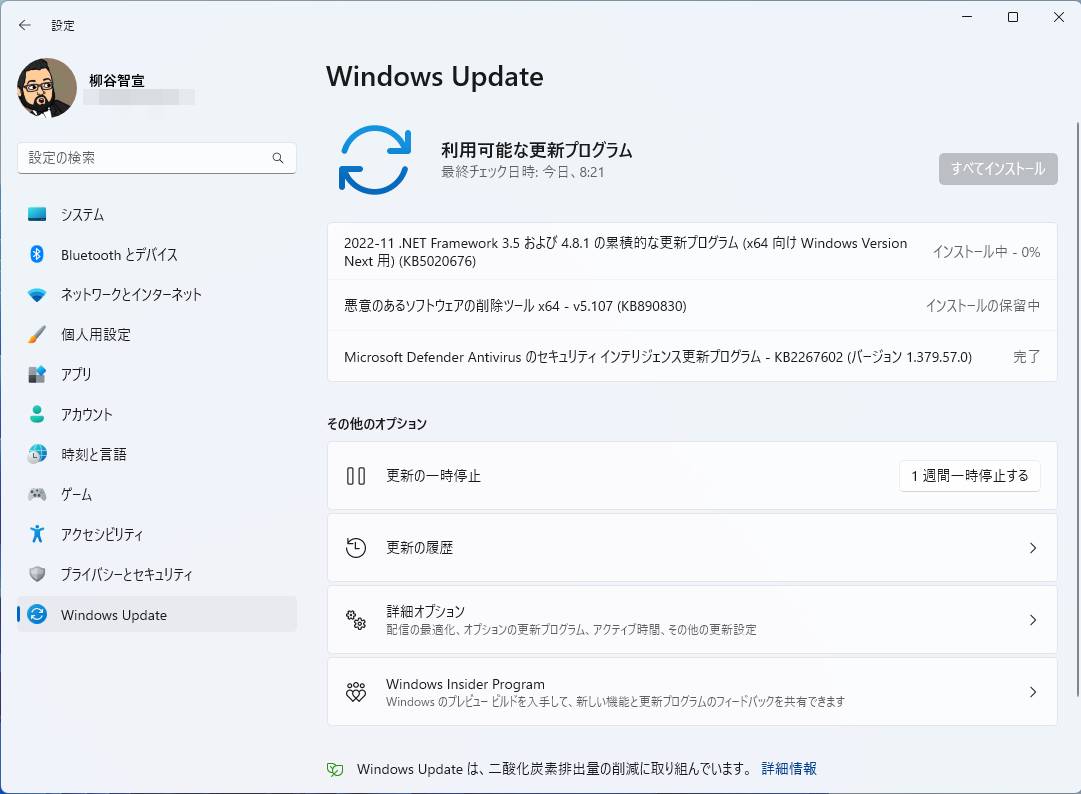
Task: Switch to アカウント settings
Action: pos(156,414)
